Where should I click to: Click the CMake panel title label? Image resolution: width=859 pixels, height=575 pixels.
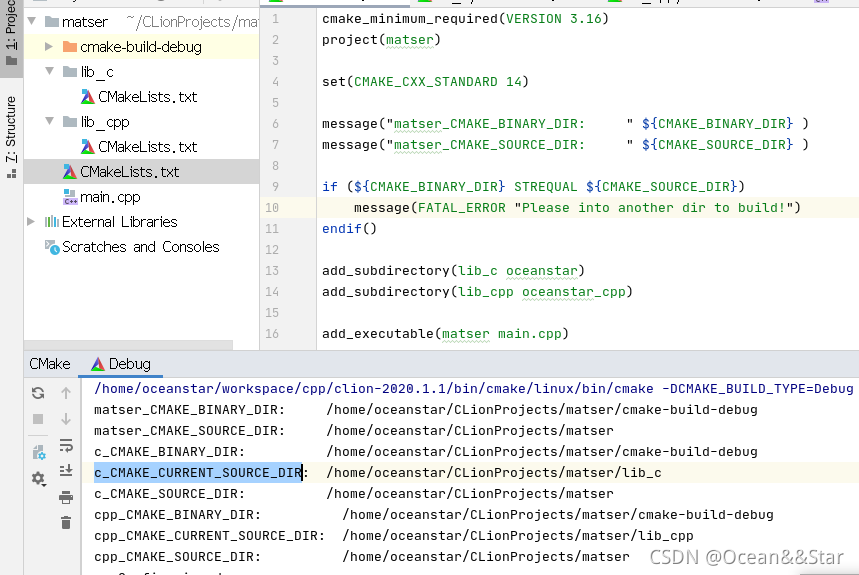coord(50,364)
